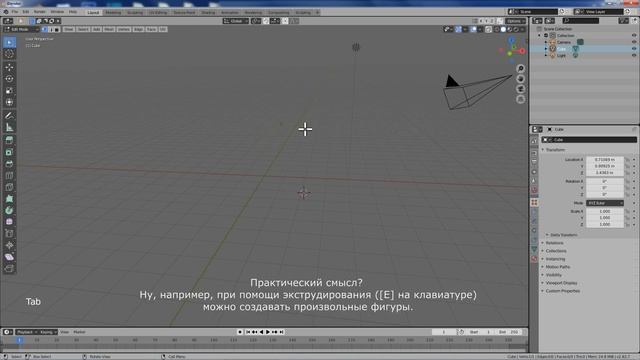Click the outliner search field

point(581,20)
